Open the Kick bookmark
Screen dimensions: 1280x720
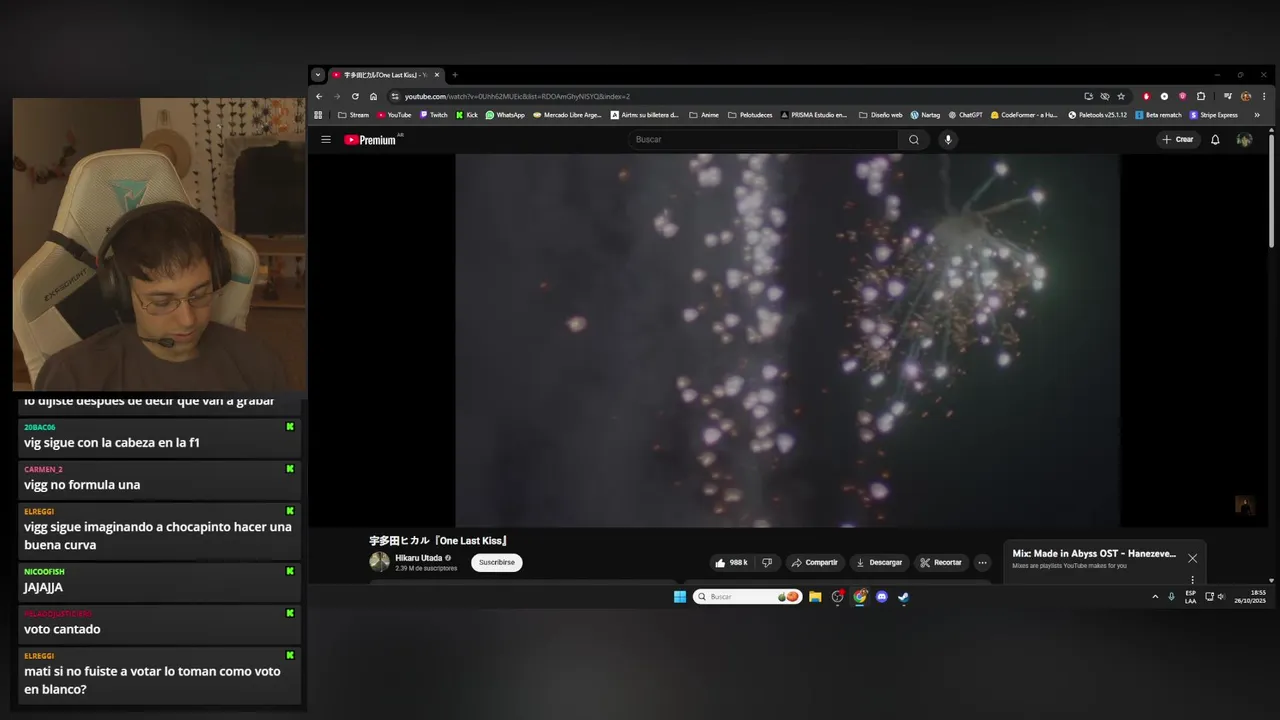466,115
